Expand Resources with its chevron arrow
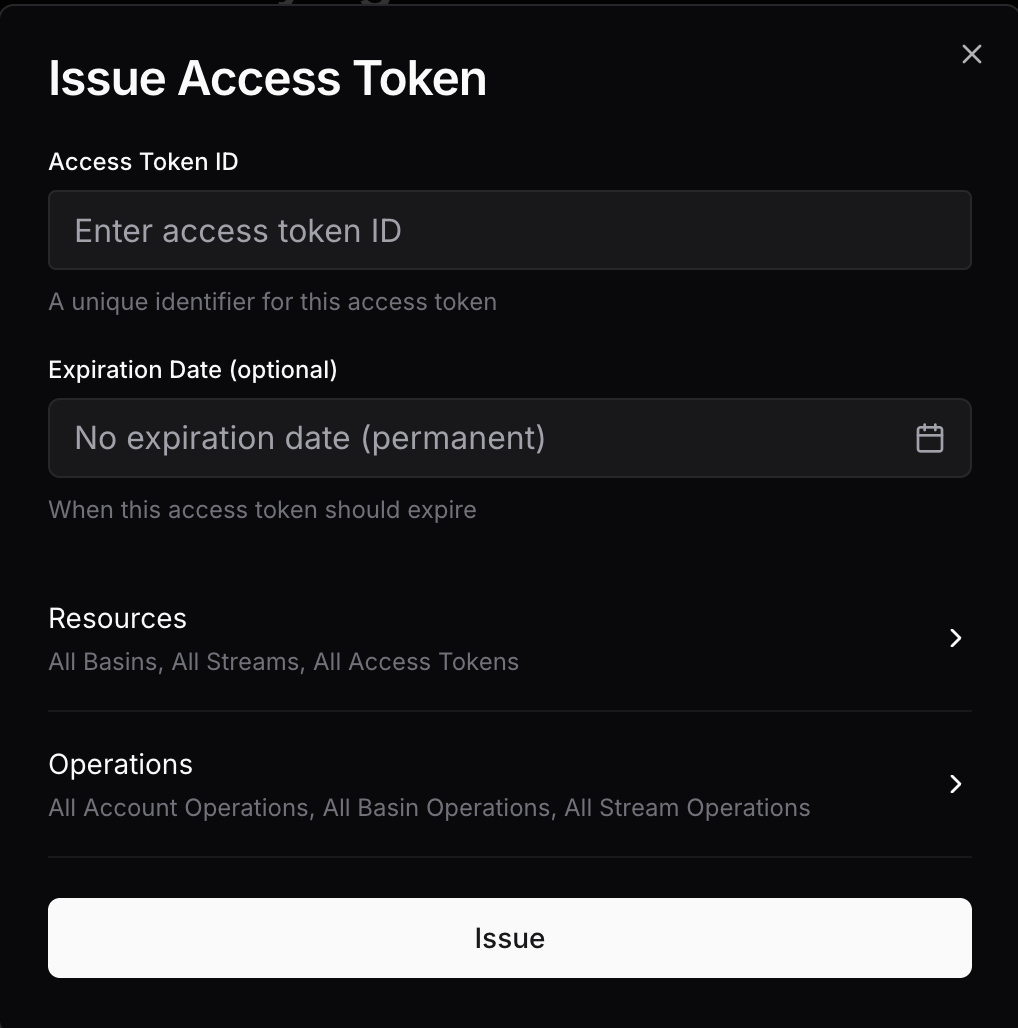This screenshot has height=1028, width=1018. click(x=955, y=638)
